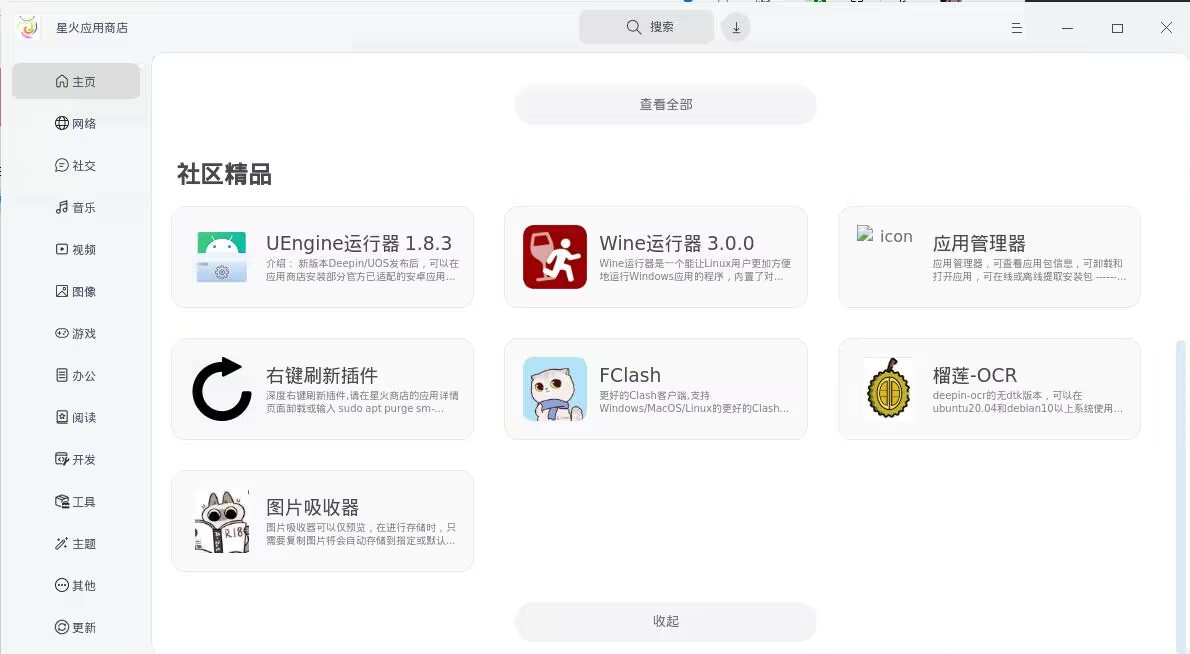This screenshot has width=1190, height=654.
Task: Open the 主题 themes category
Action: click(76, 544)
